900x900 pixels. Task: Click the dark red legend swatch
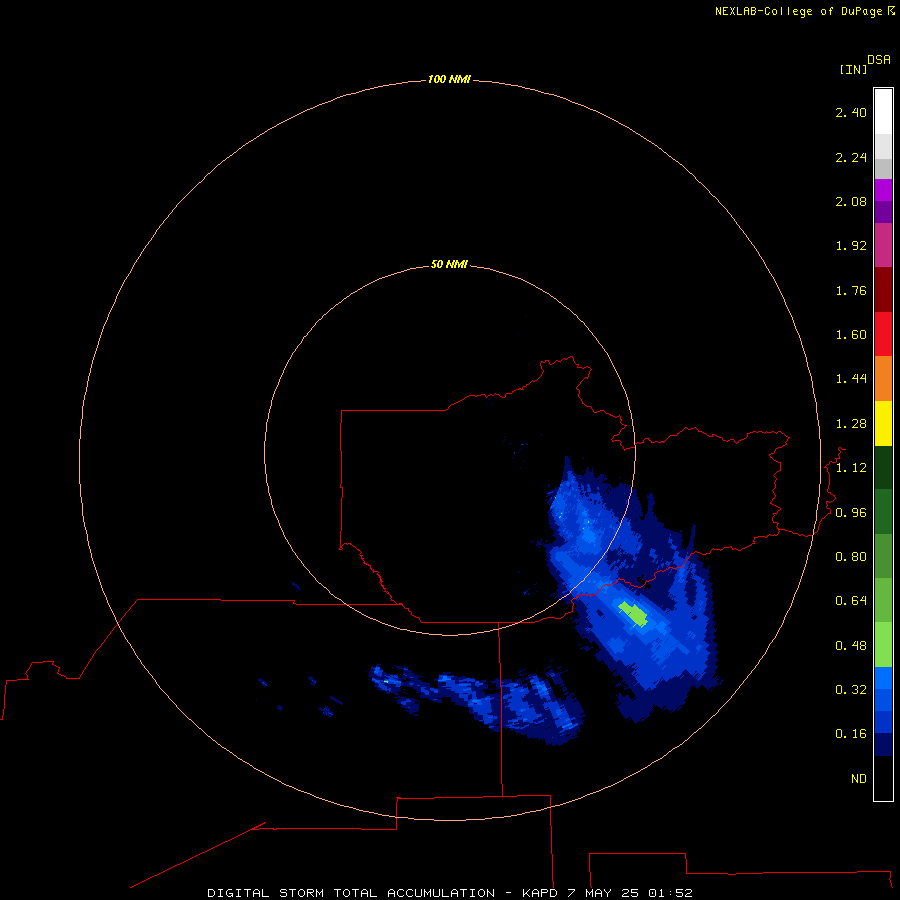point(883,290)
